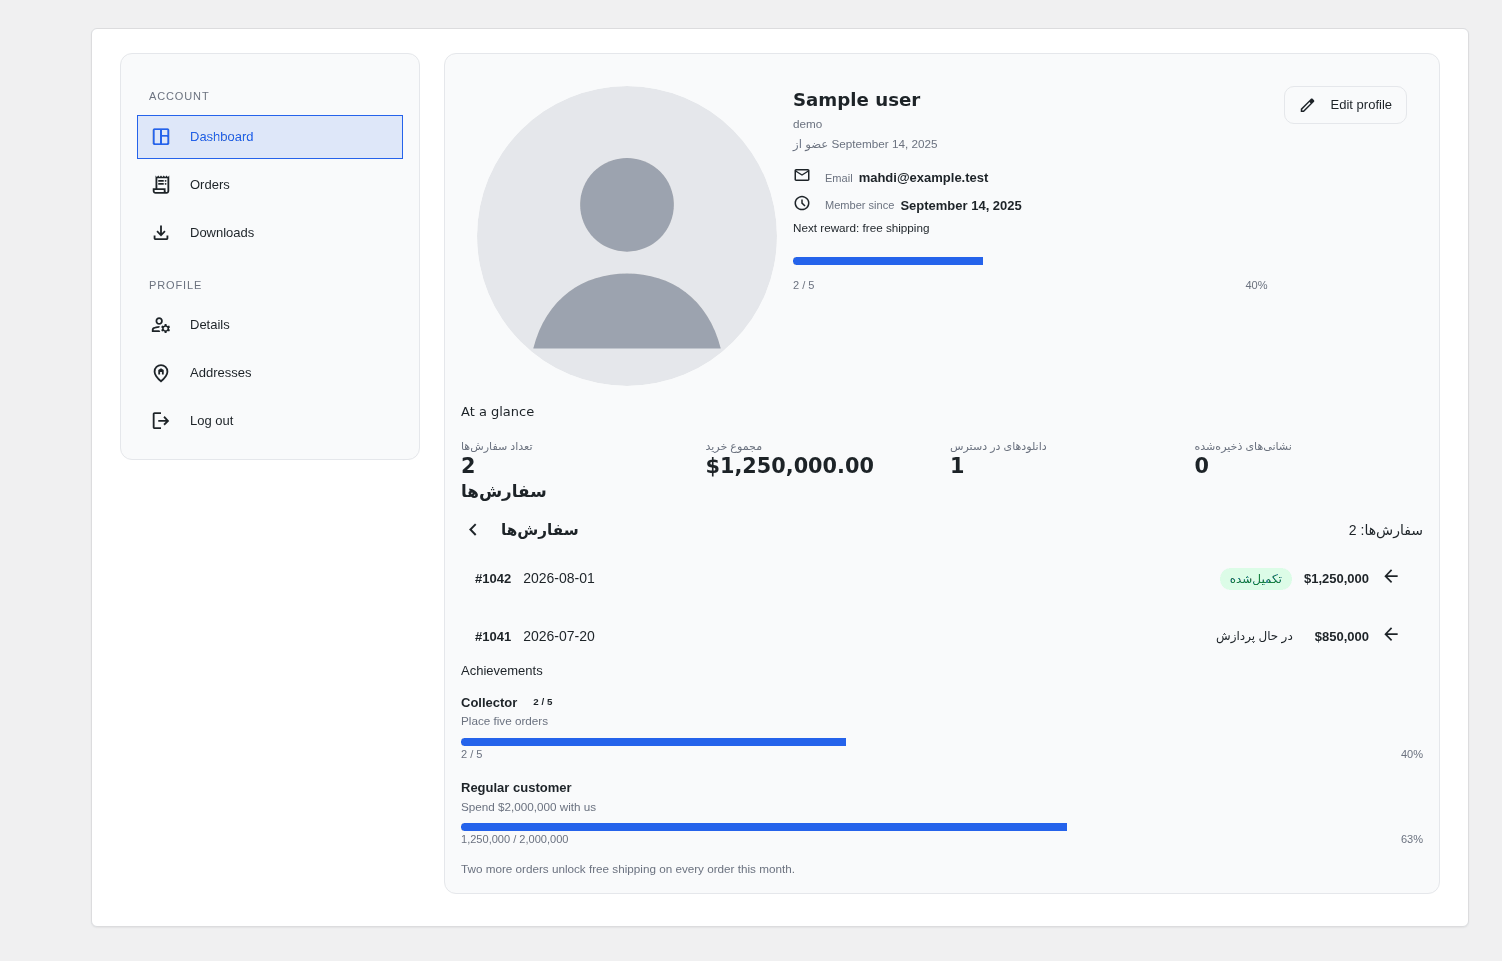Image resolution: width=1502 pixels, height=961 pixels.
Task: Click the Regular customer achievement title
Action: point(516,788)
